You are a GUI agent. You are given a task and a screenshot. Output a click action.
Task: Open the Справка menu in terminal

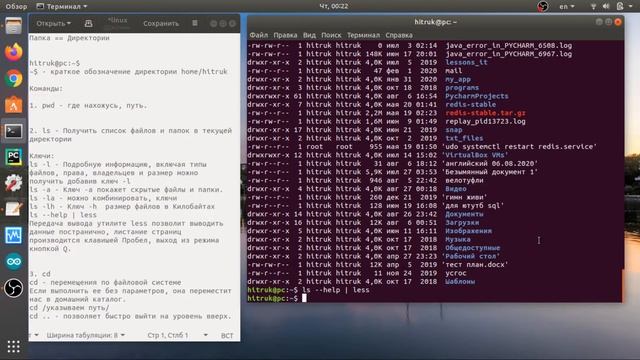click(399, 35)
